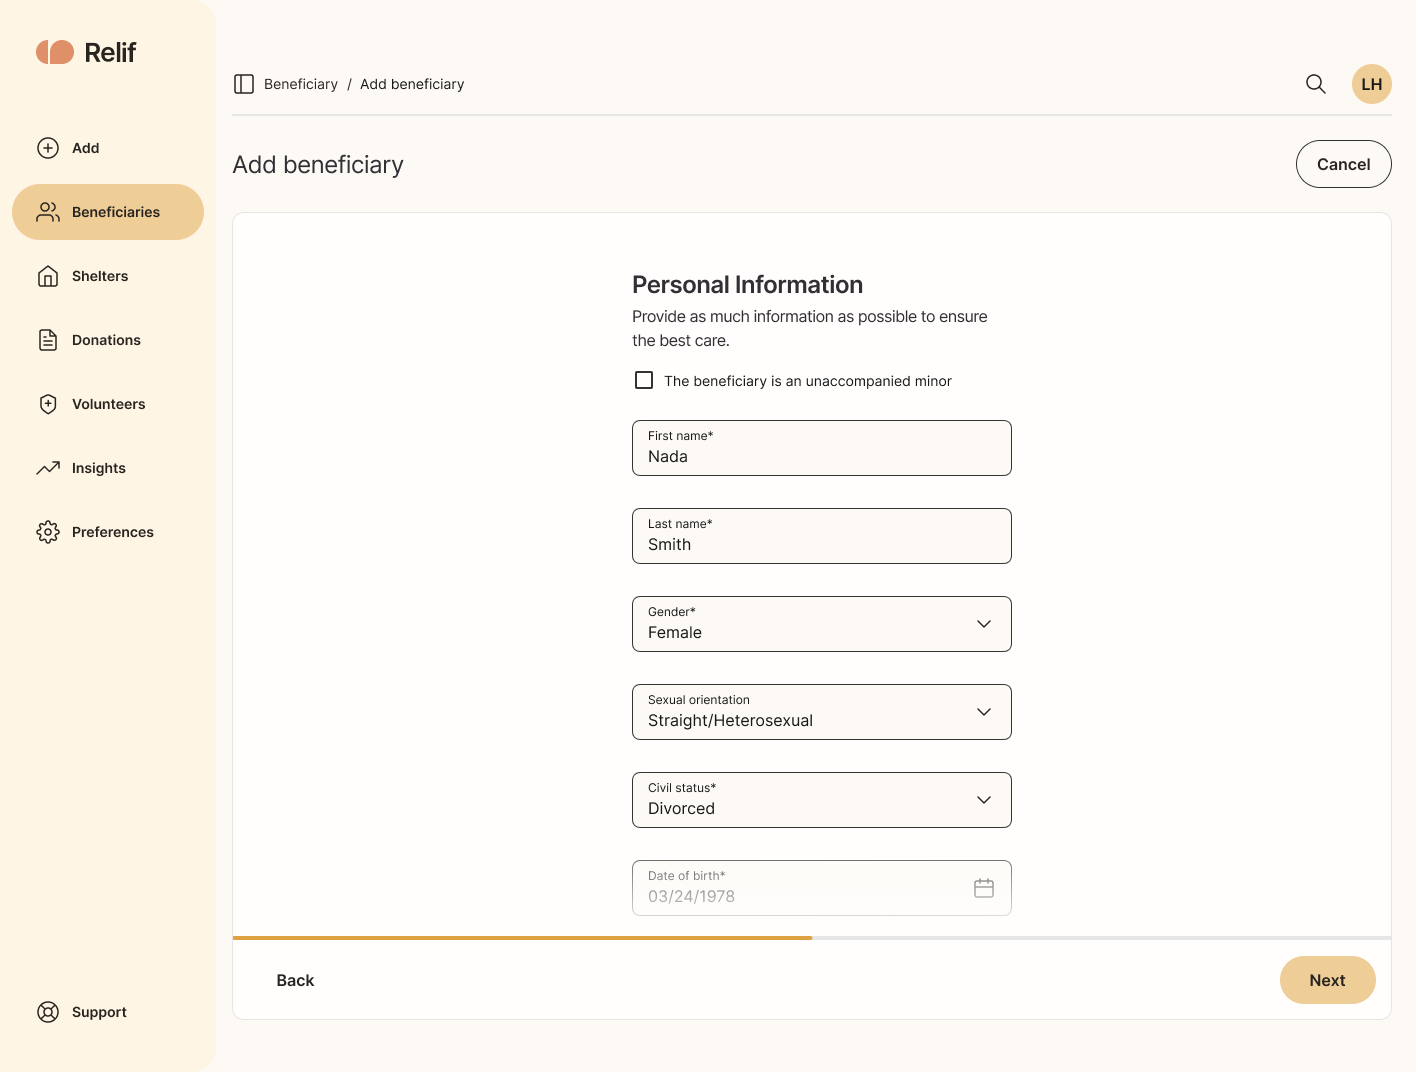This screenshot has height=1072, width=1416.
Task: Navigate to Volunteers section
Action: [108, 404]
